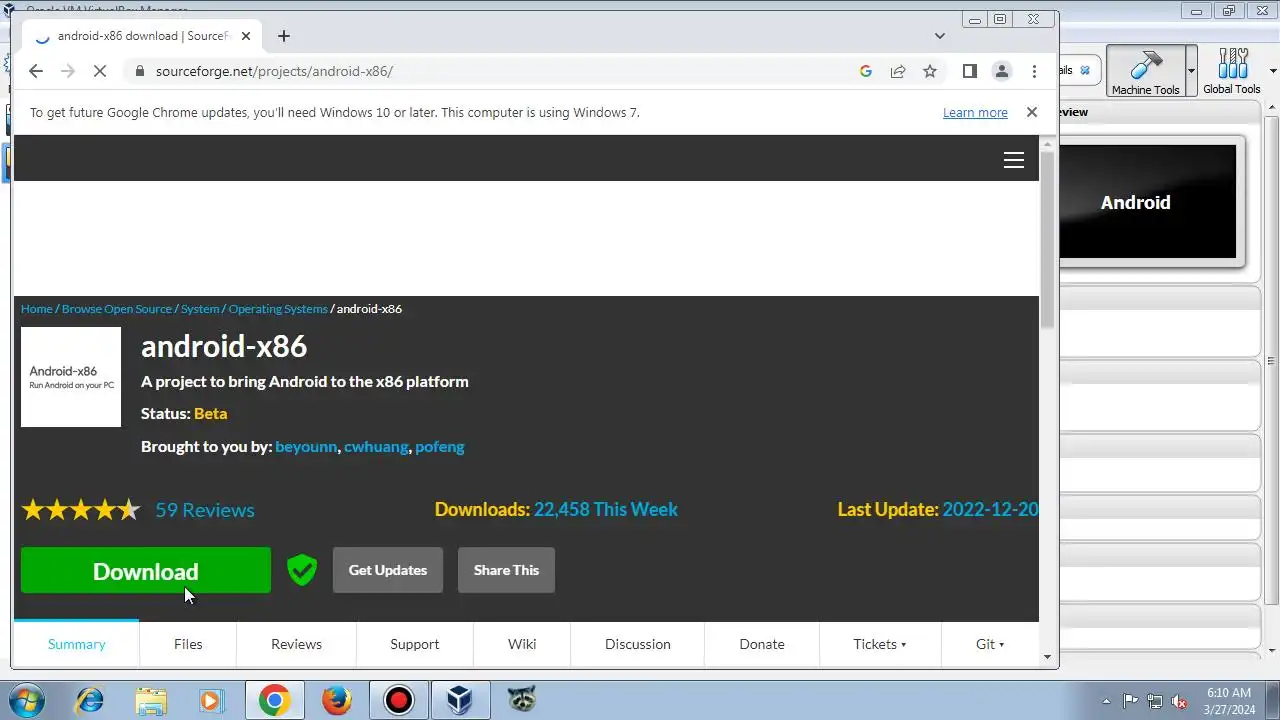The image size is (1280, 720).
Task: Go to Home breadcrumb
Action: 37,309
